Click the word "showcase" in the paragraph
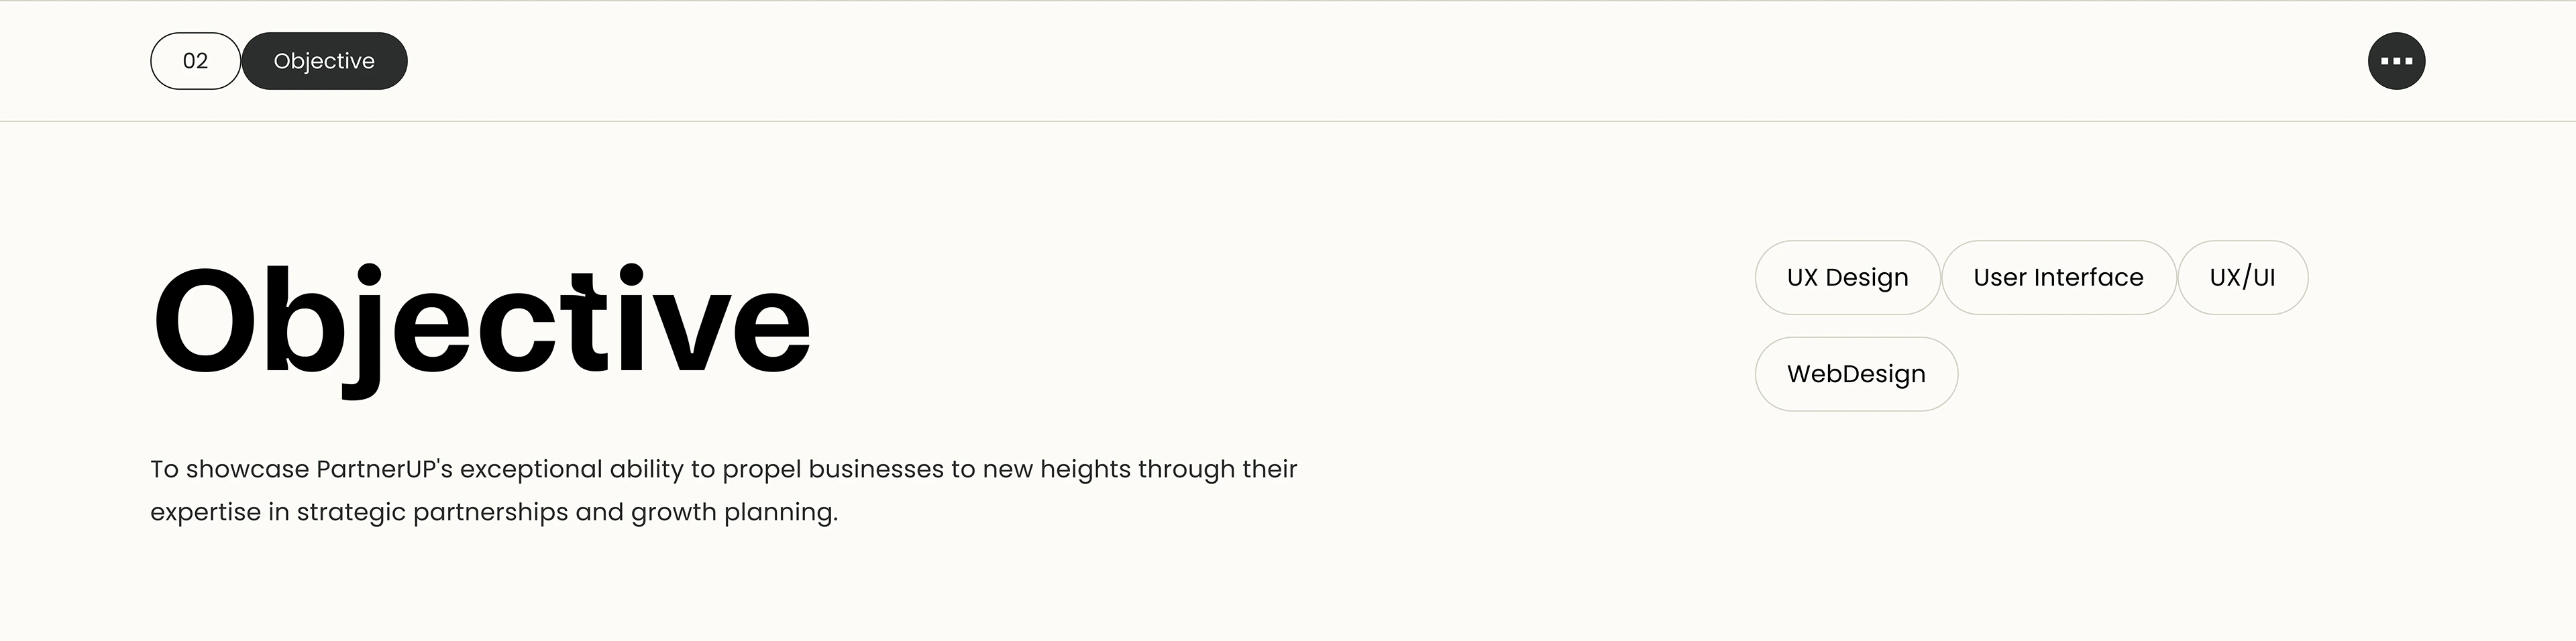This screenshot has width=2576, height=641. (247, 469)
